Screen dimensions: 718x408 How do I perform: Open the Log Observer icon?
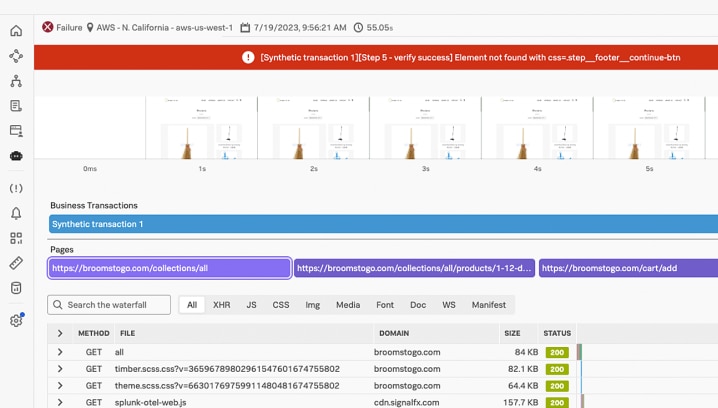click(16, 106)
